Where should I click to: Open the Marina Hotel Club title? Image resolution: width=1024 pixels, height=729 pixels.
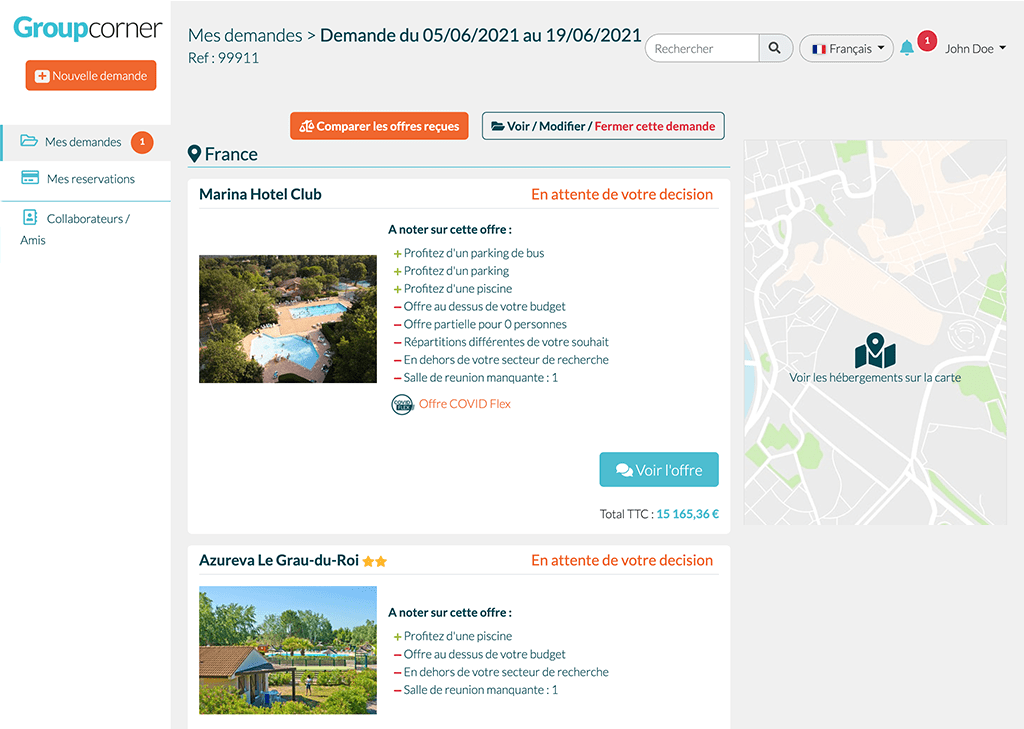click(260, 194)
